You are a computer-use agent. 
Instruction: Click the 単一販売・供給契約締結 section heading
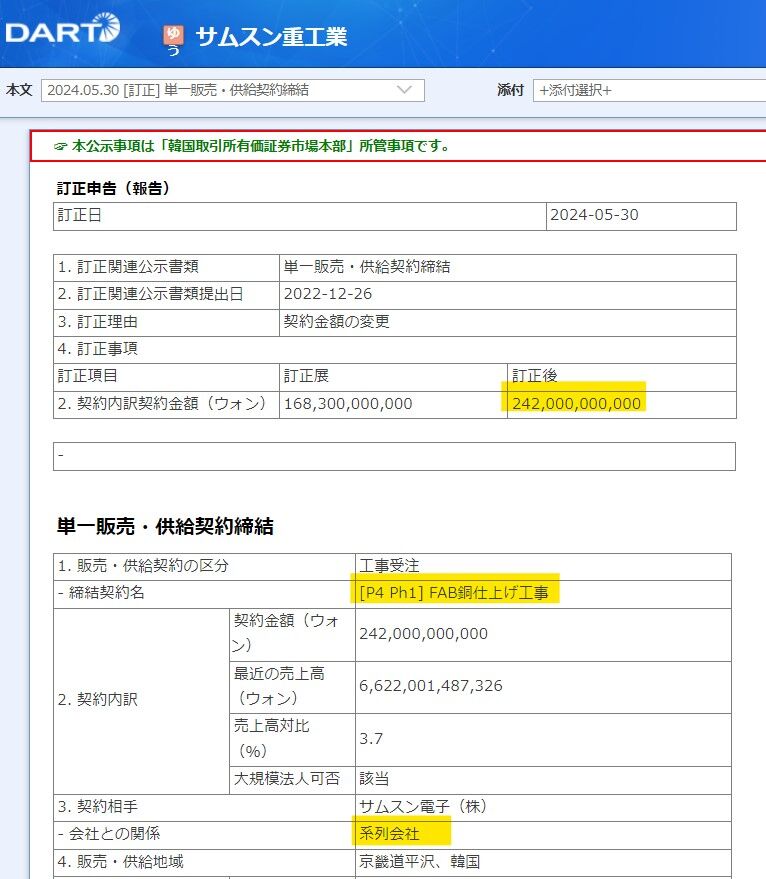tap(165, 526)
